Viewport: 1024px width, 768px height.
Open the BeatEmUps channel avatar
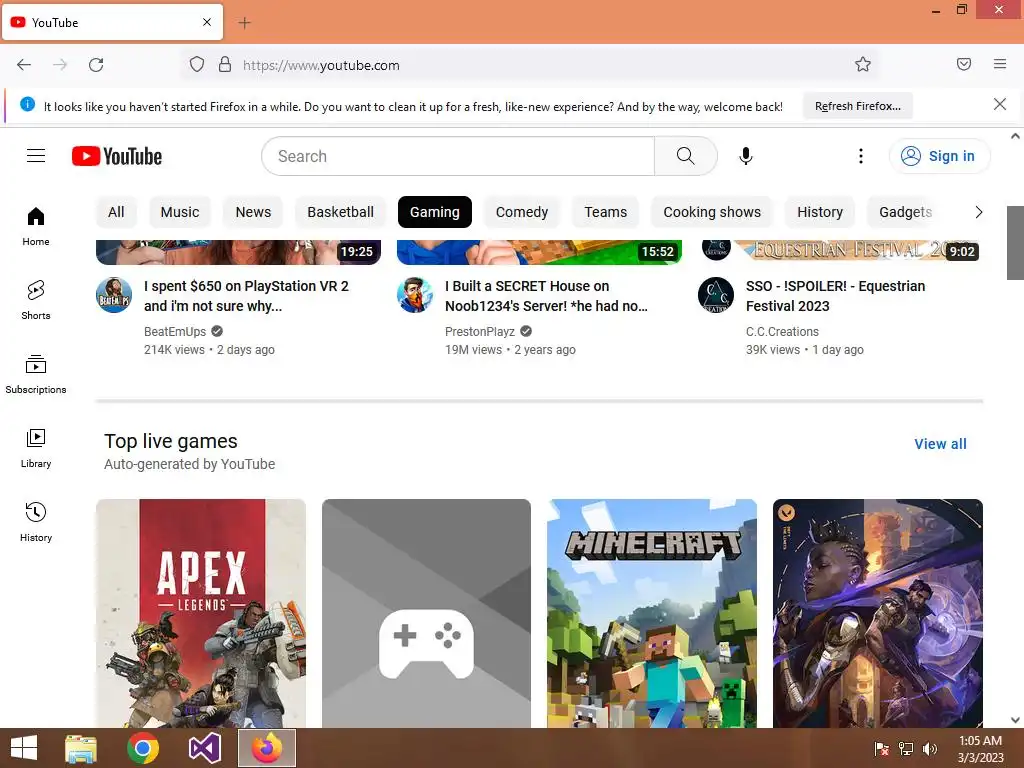pyautogui.click(x=114, y=295)
